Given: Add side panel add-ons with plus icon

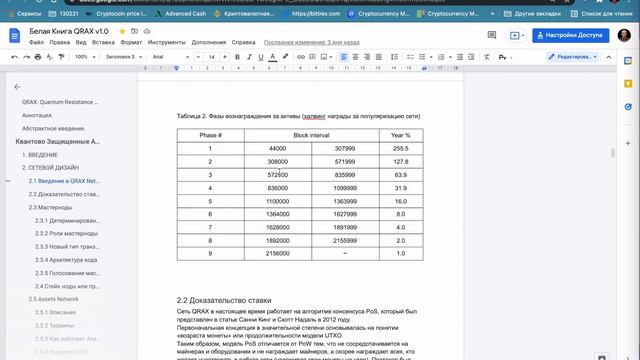Looking at the screenshot, I should pos(628,143).
